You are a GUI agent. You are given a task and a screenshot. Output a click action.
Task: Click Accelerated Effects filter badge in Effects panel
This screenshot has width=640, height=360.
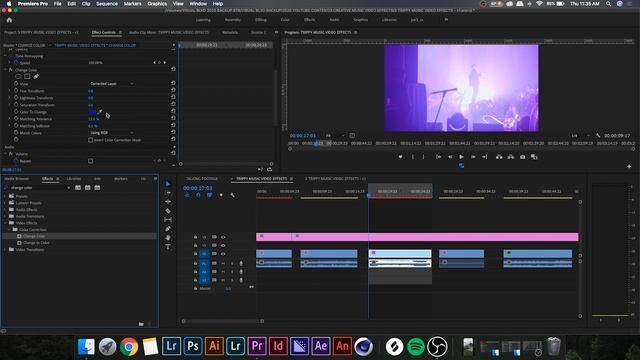(x=78, y=188)
